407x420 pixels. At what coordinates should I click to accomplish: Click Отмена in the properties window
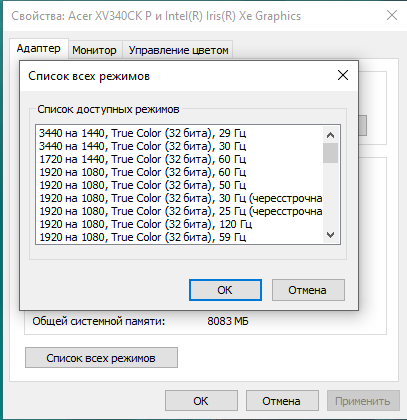click(x=282, y=401)
